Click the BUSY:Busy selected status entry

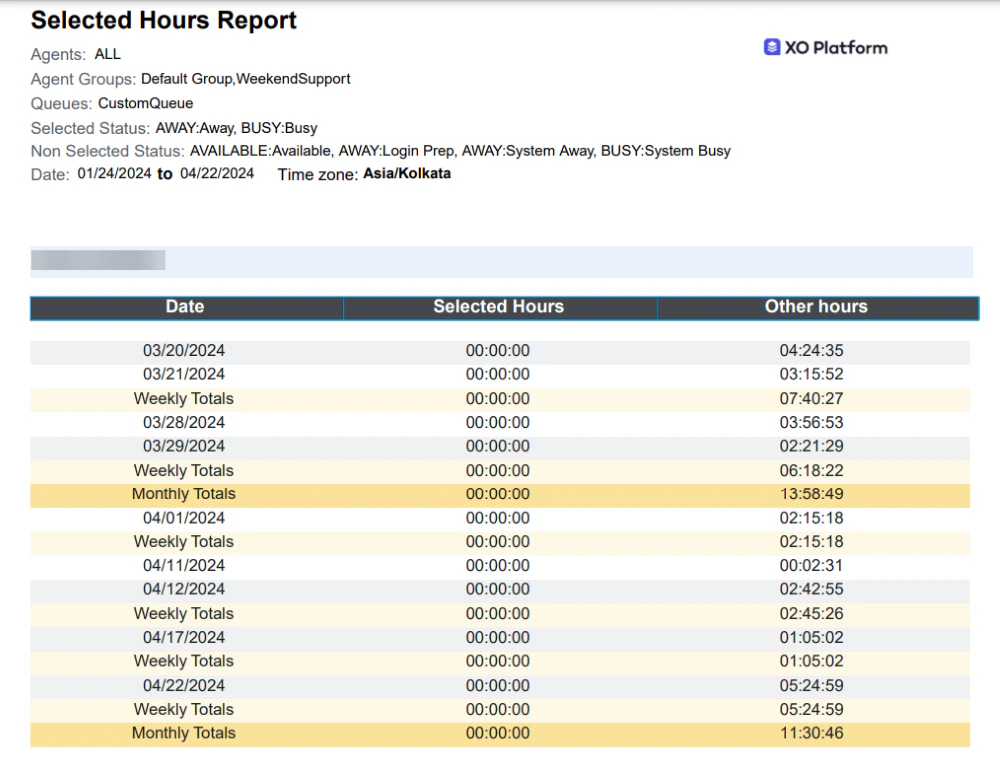(280, 128)
